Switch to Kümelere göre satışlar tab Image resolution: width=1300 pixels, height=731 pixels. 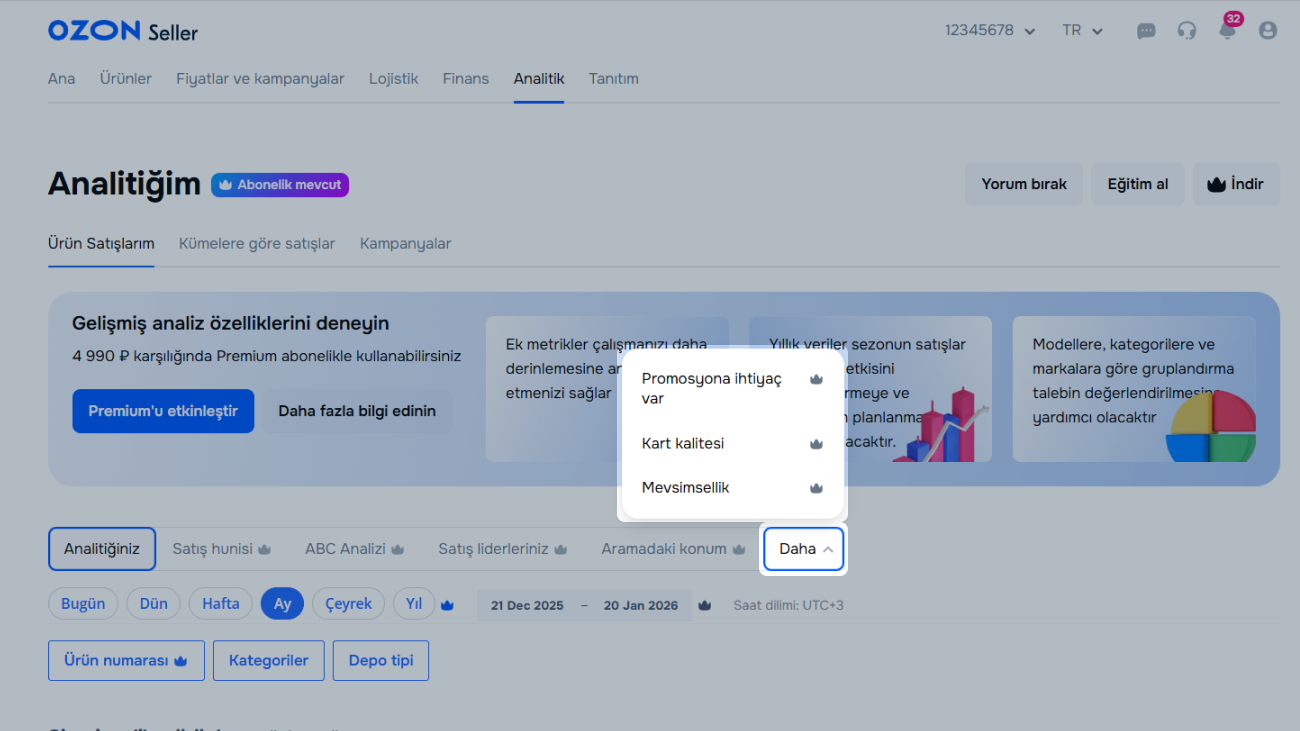(257, 244)
